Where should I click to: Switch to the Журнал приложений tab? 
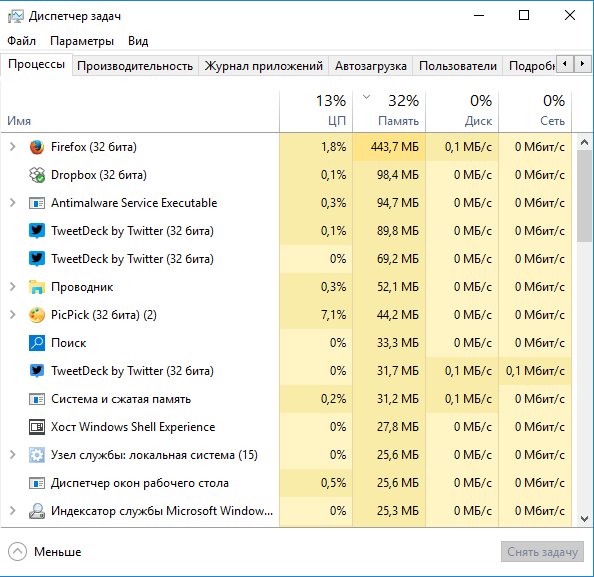point(264,66)
